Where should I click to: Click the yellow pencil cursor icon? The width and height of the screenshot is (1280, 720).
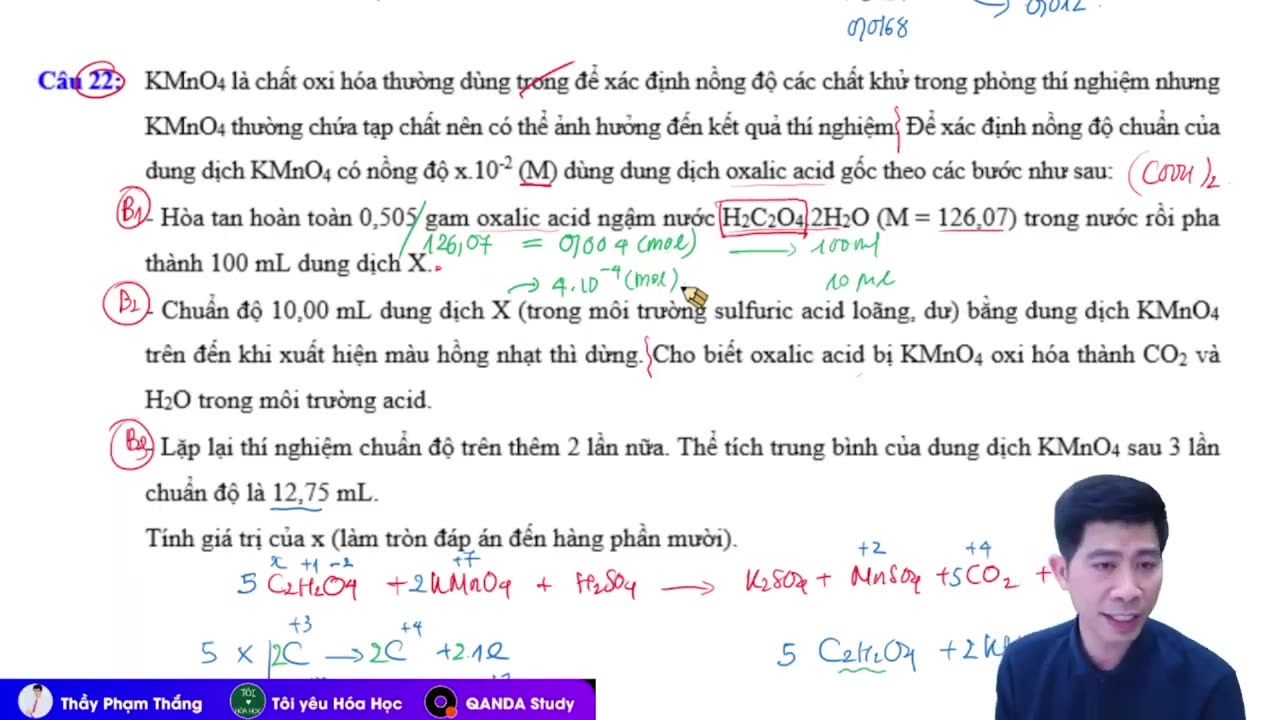[695, 296]
